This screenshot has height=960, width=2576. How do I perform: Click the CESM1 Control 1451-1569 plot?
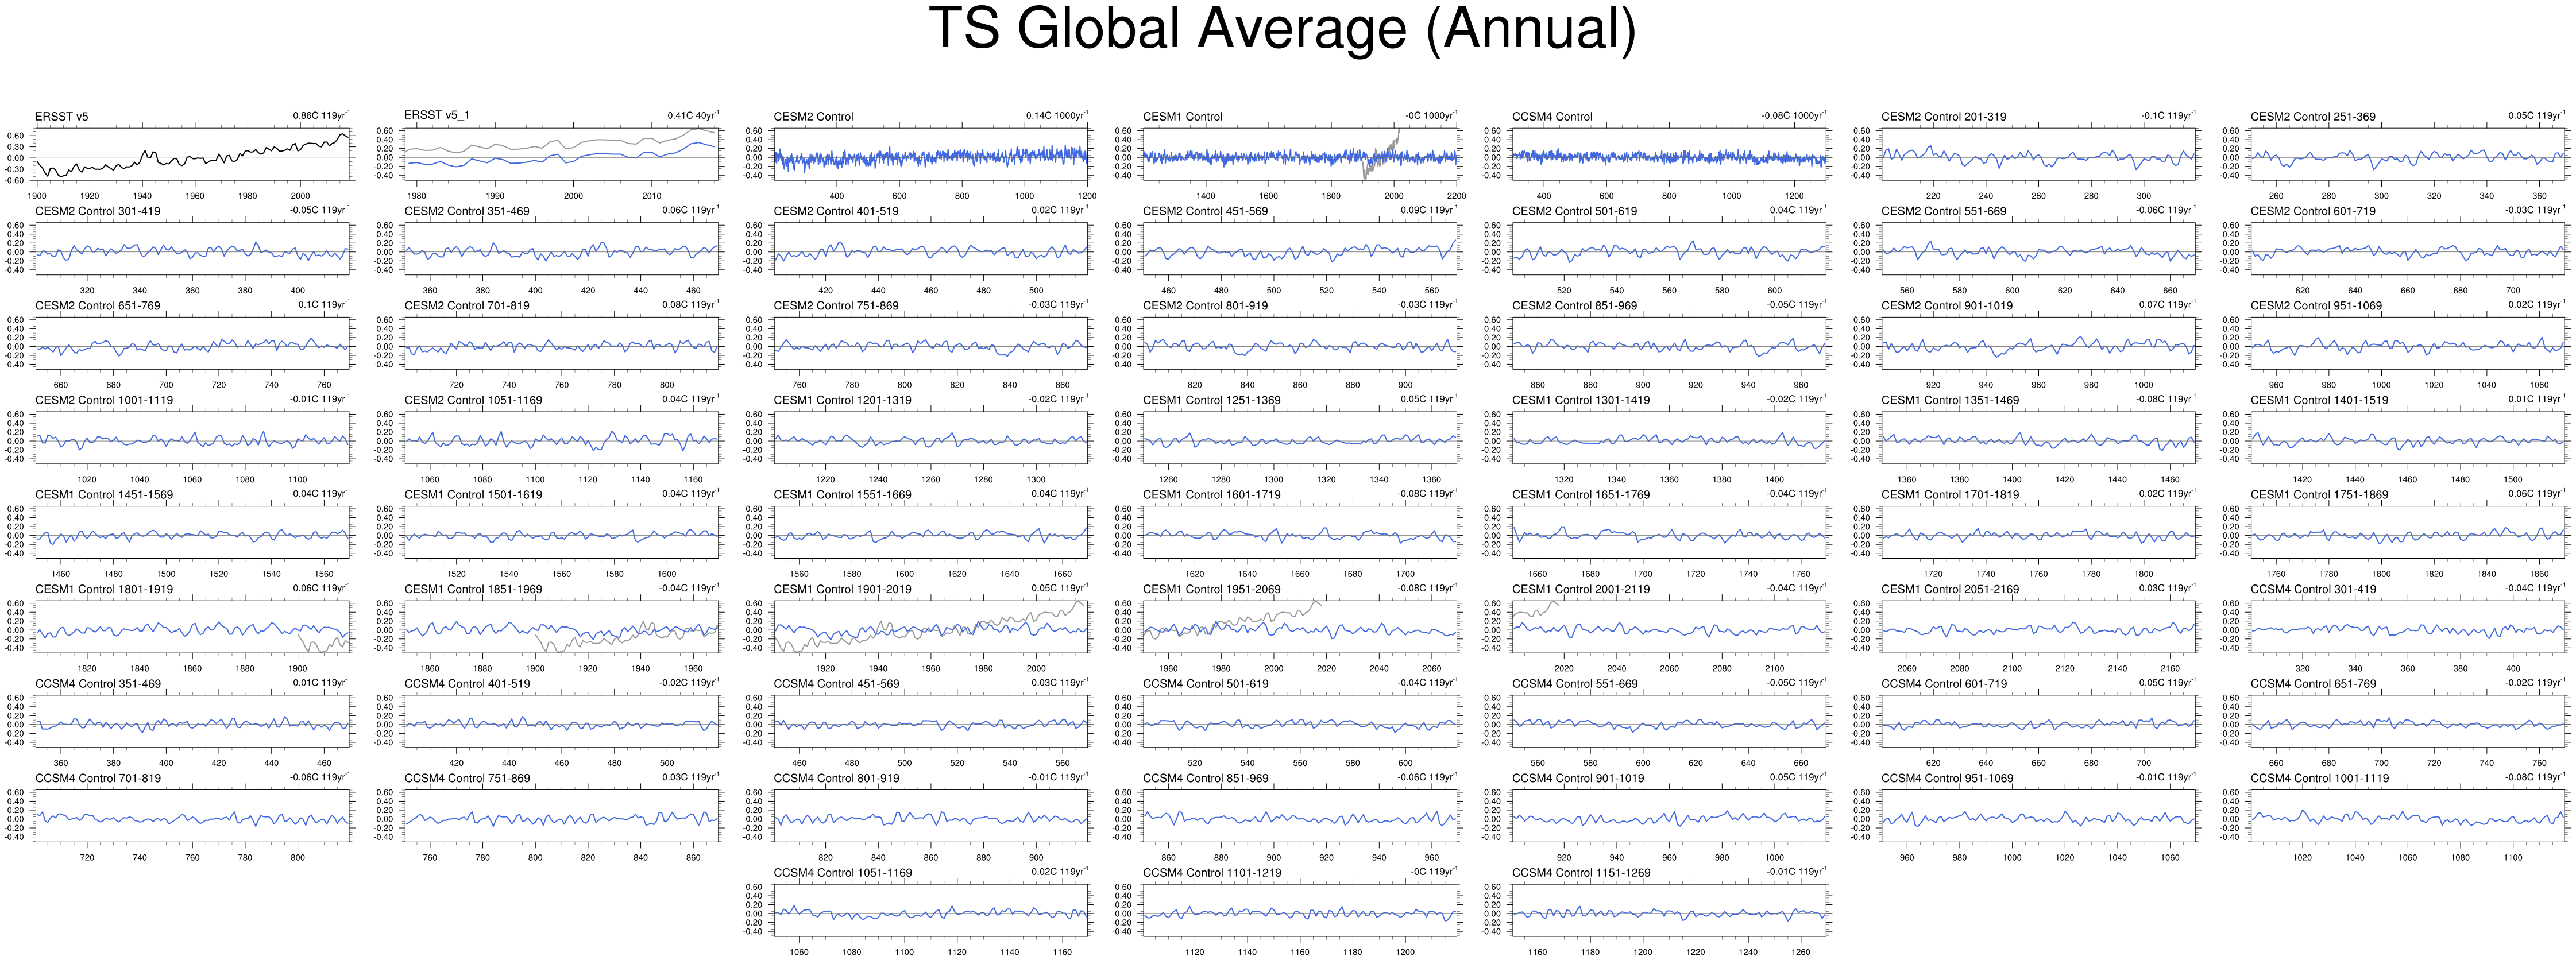(193, 531)
